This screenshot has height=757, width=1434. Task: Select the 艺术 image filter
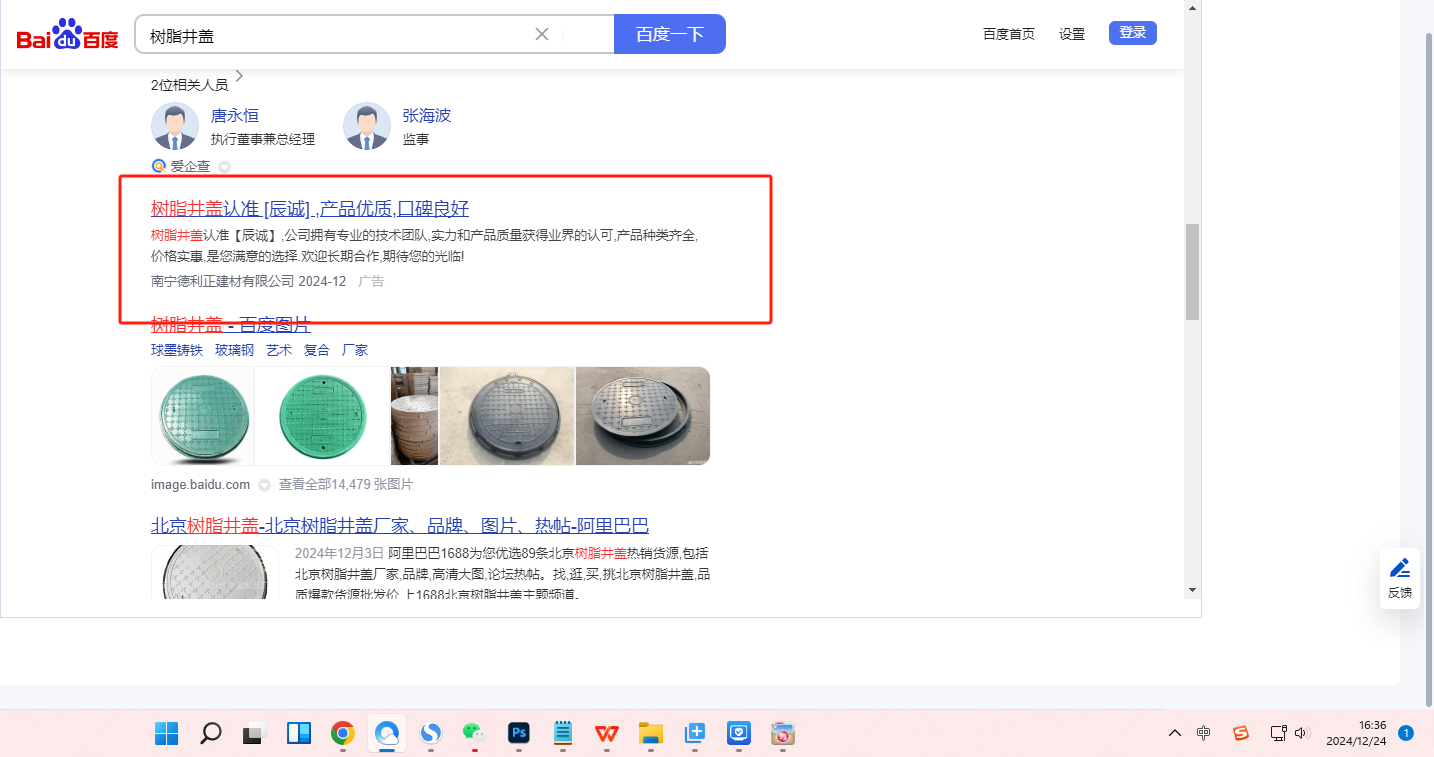(x=279, y=350)
